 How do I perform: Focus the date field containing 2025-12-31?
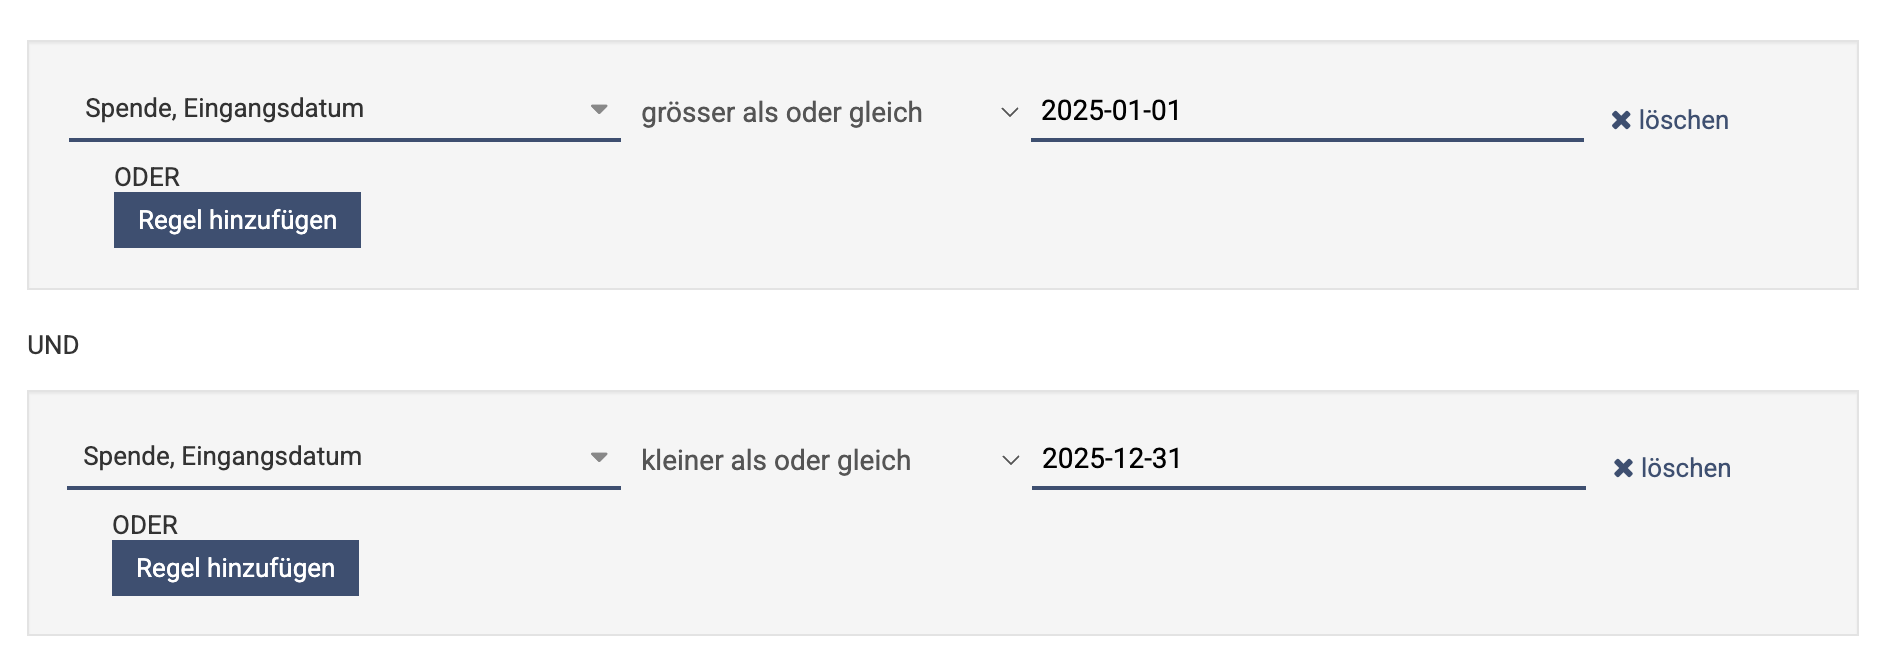[1300, 459]
